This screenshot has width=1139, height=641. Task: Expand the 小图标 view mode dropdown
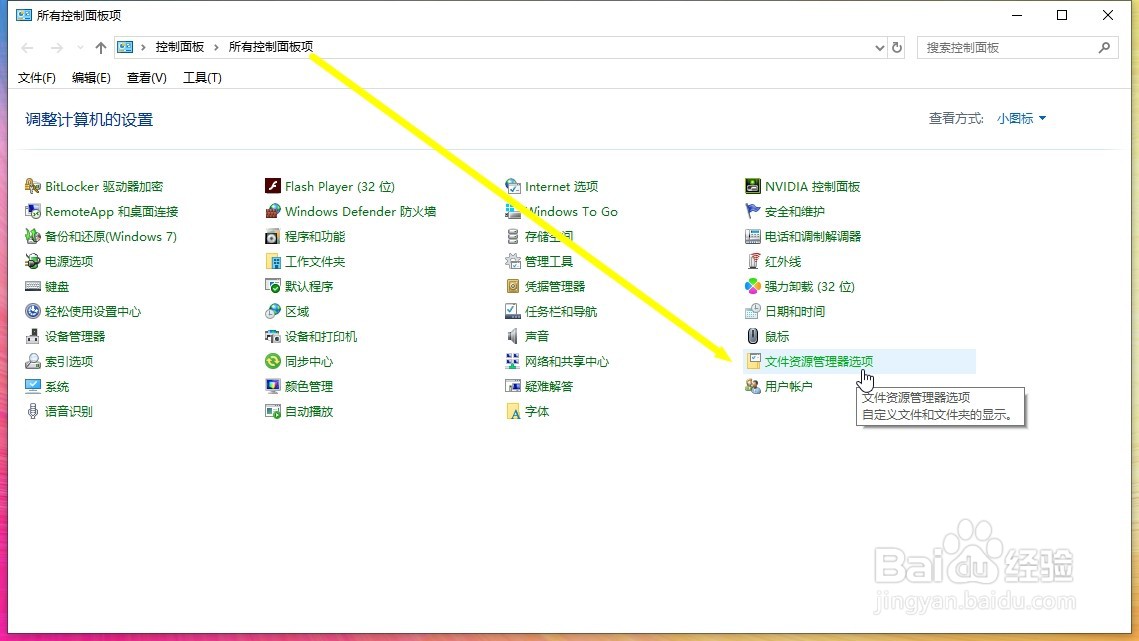[1021, 118]
